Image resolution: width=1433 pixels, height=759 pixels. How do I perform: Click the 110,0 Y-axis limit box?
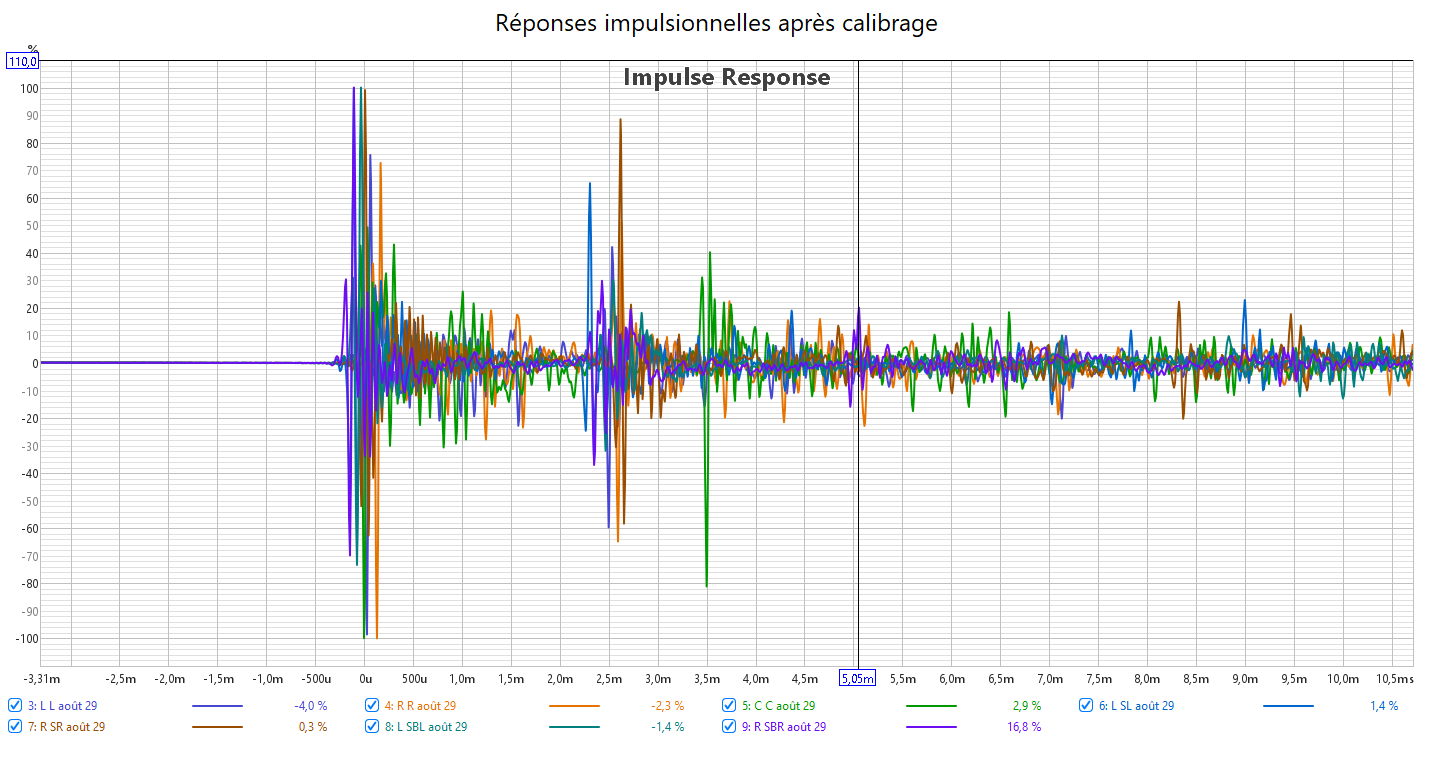[23, 62]
